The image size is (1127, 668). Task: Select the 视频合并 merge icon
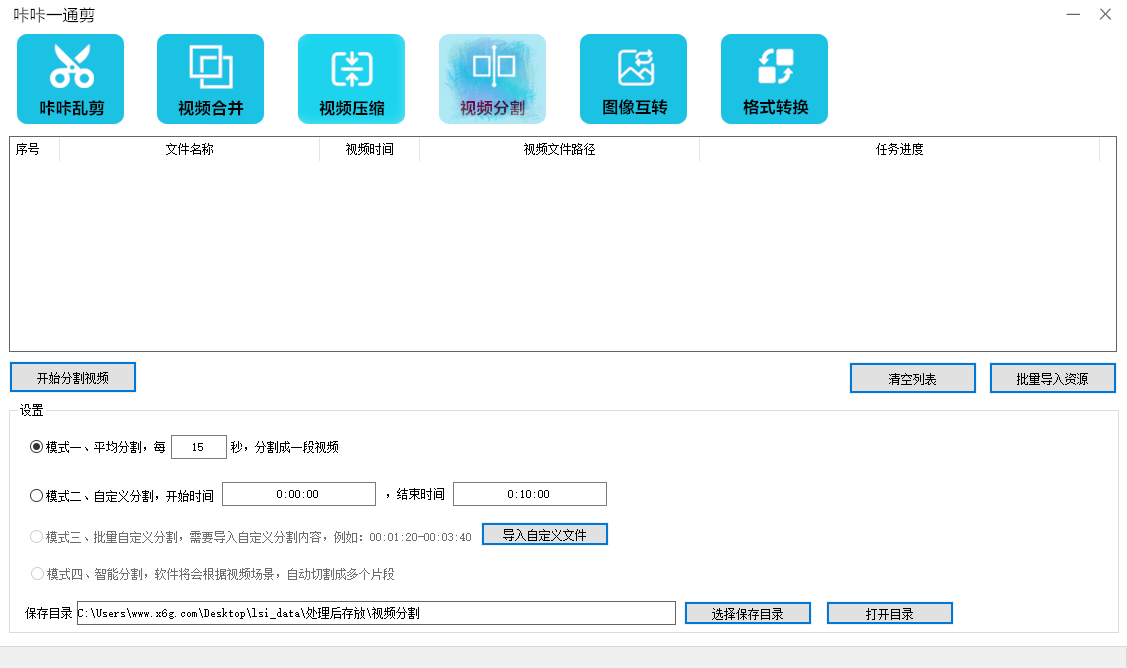pos(210,79)
